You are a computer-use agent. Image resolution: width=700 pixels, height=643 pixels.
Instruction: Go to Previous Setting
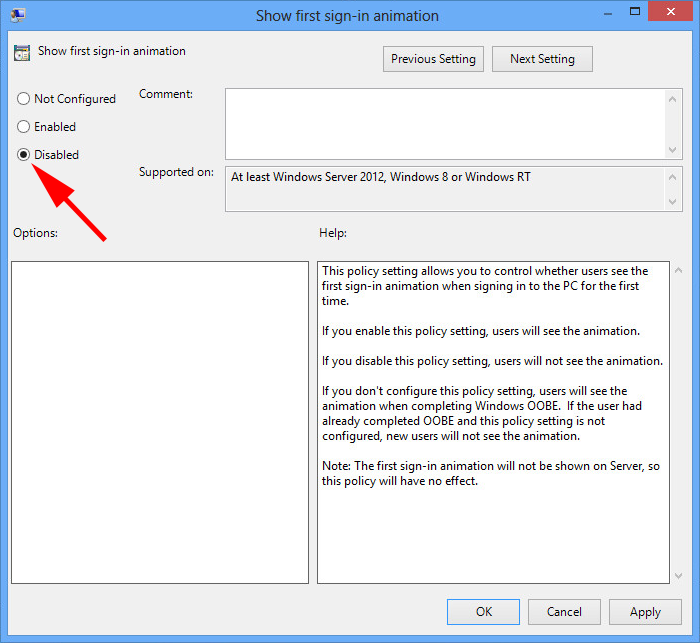click(433, 59)
